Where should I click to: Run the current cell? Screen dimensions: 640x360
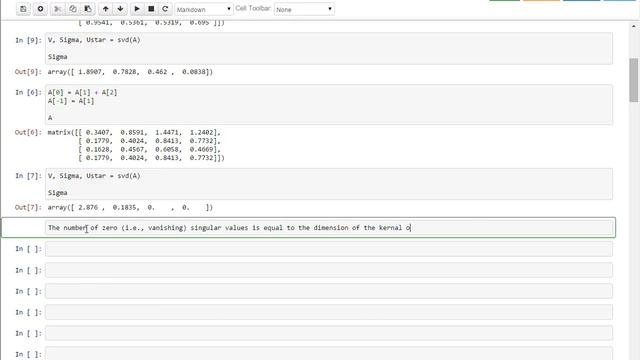click(x=137, y=9)
